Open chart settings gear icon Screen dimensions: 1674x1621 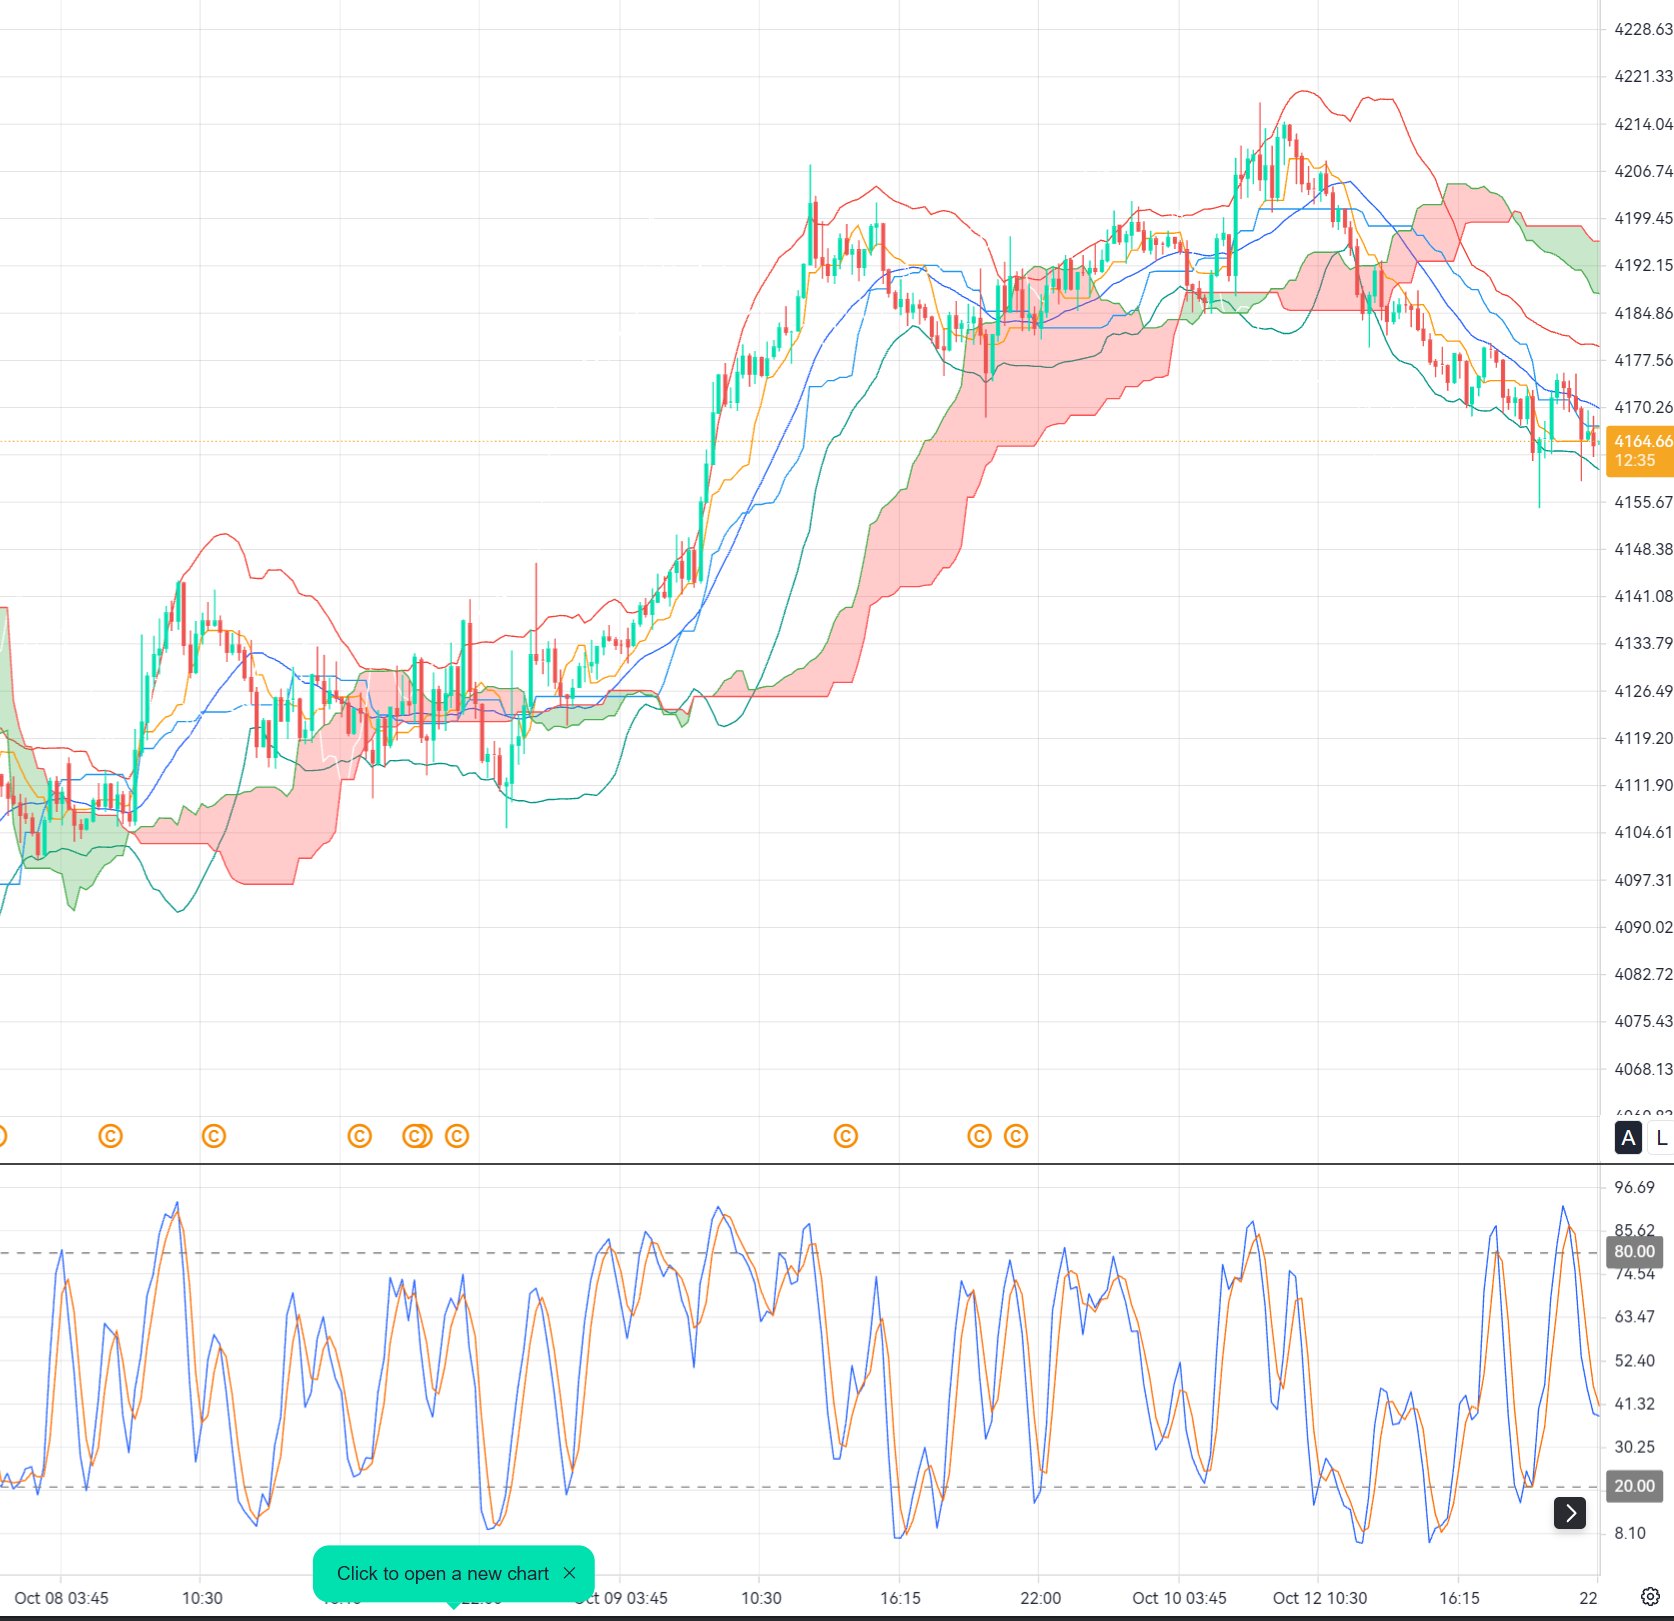pos(1650,1596)
